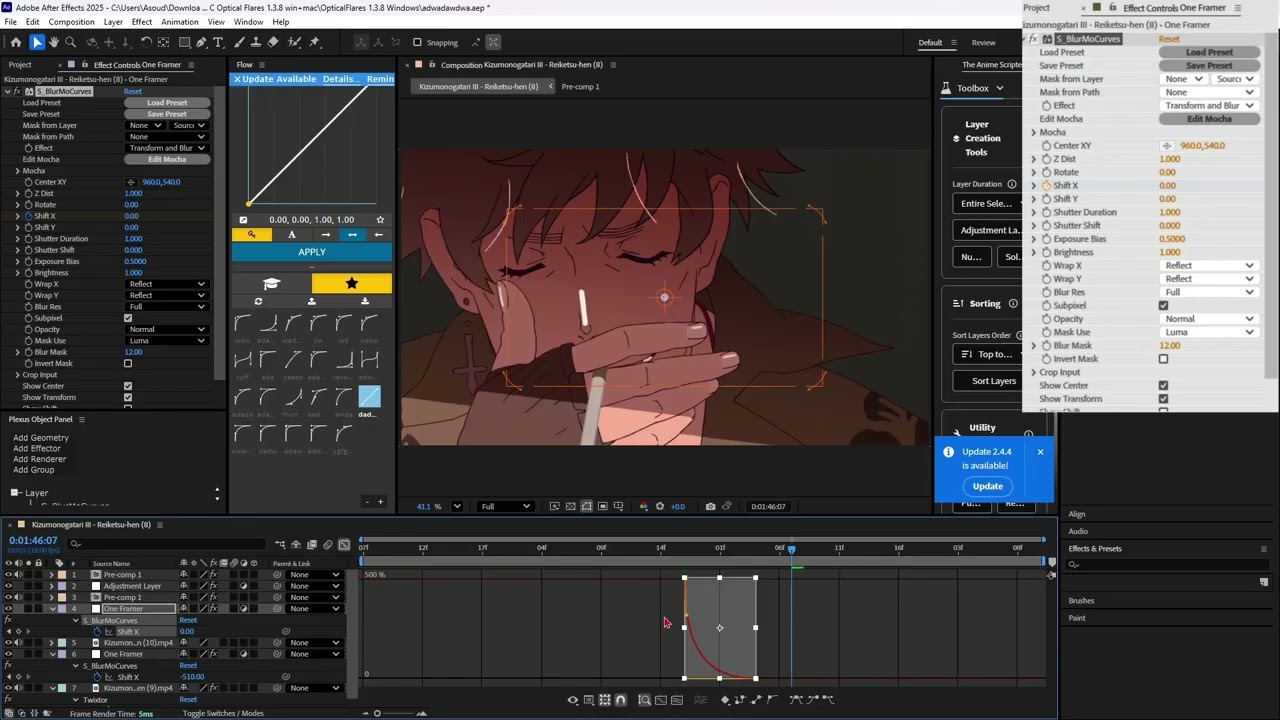Viewport: 1280px width, 720px height.
Task: Click Edit Mocha button in left panel
Action: coord(167,159)
